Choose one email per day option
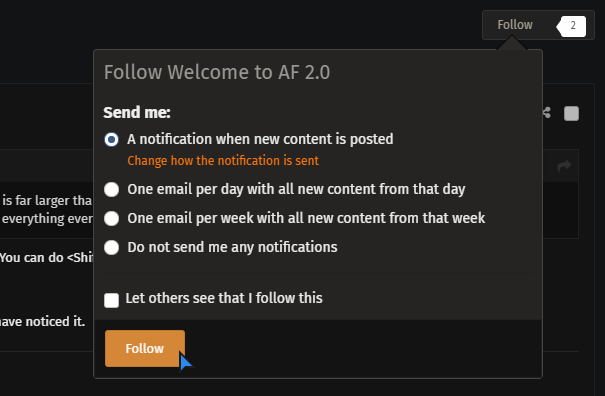This screenshot has width=605, height=396. pyautogui.click(x=112, y=190)
